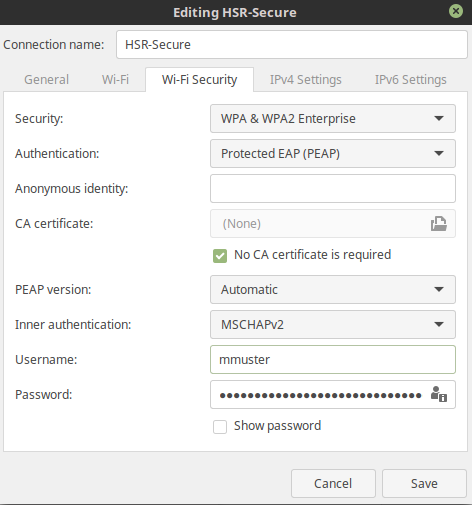
Task: Enable the Show password checkbox
Action: click(220, 427)
